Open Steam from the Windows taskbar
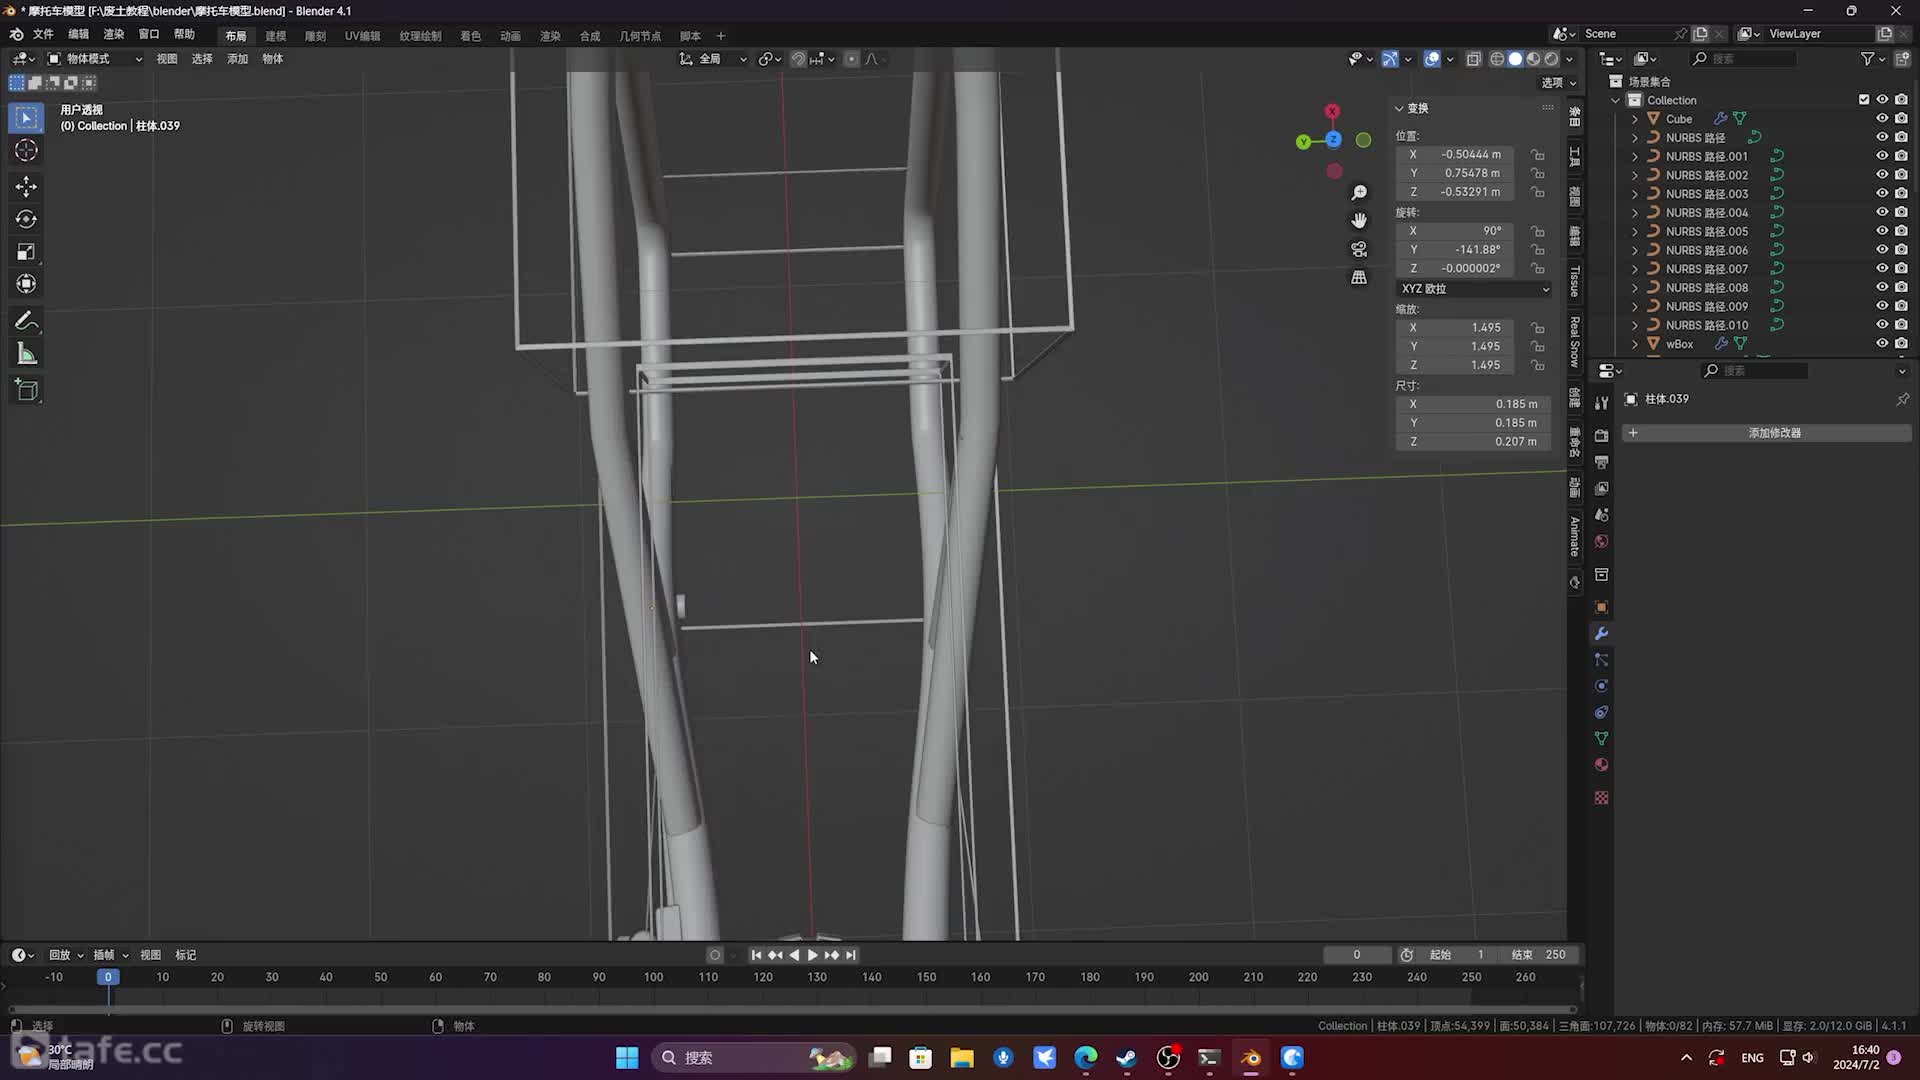1920x1080 pixels. 1126,1058
